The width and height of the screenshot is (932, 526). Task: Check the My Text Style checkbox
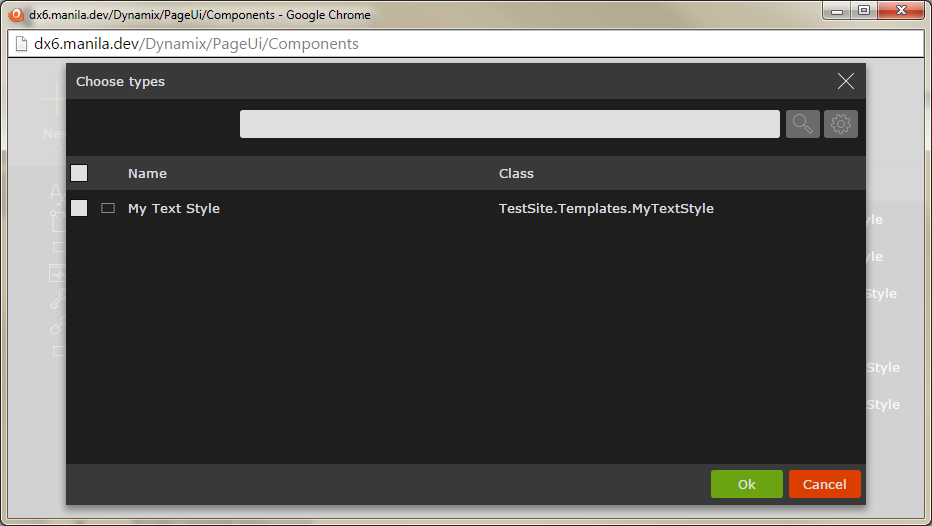79,208
